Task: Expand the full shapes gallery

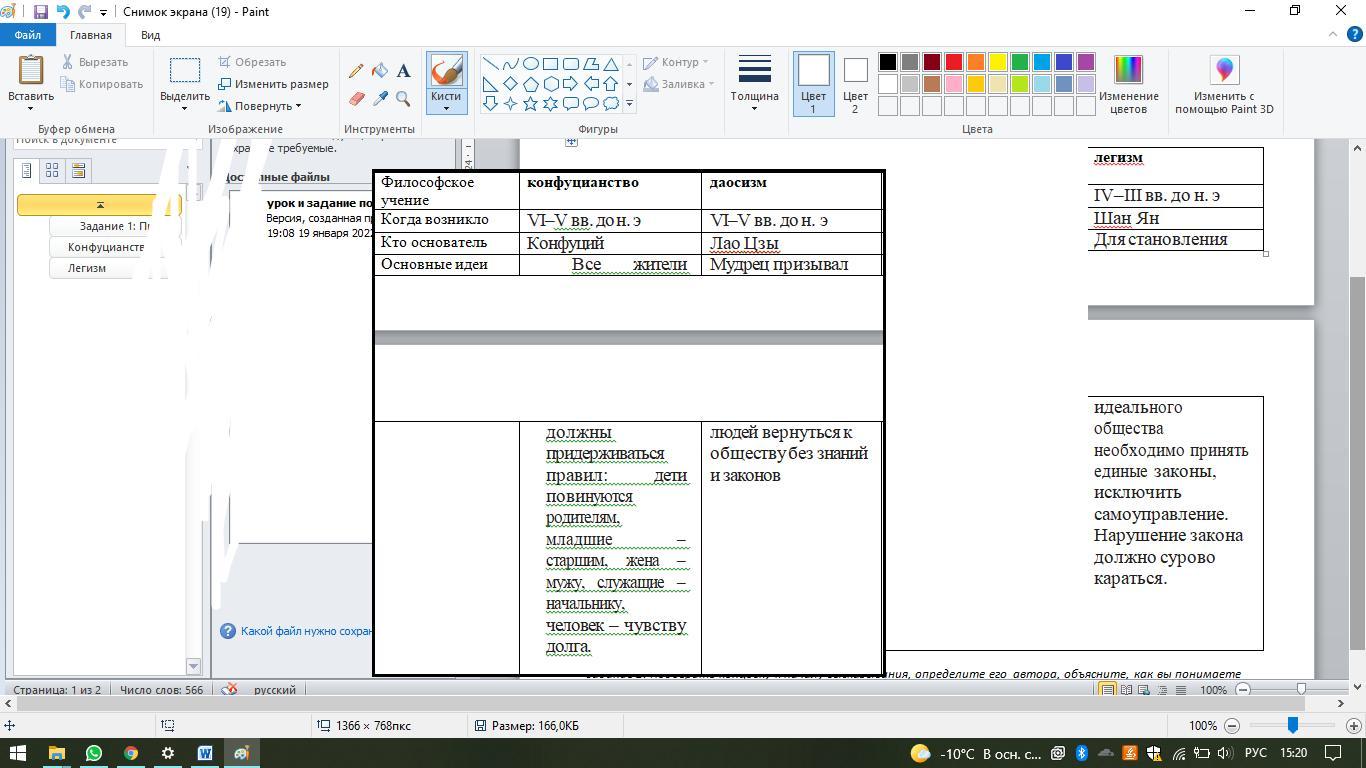Action: [630, 104]
